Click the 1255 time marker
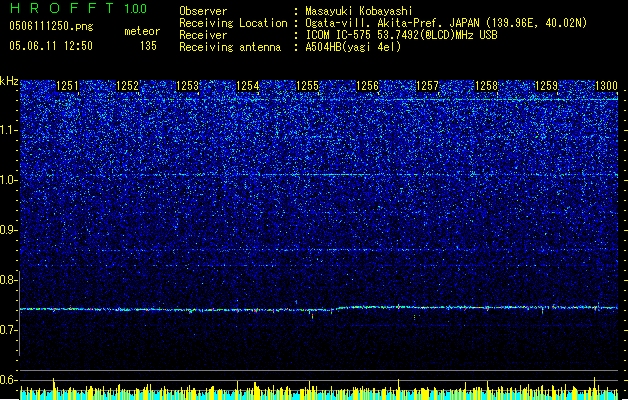Image resolution: width=629 pixels, height=400 pixels. click(x=307, y=86)
